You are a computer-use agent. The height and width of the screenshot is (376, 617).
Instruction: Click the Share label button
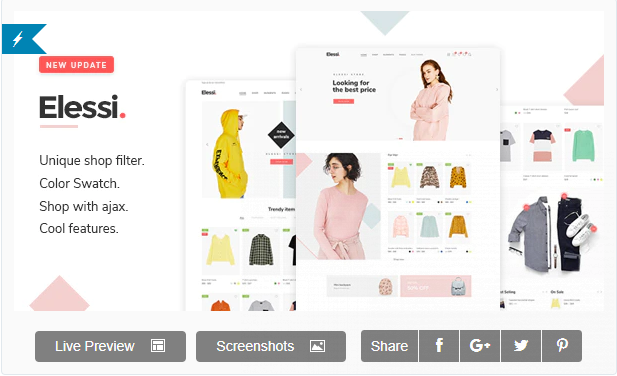[x=389, y=346]
